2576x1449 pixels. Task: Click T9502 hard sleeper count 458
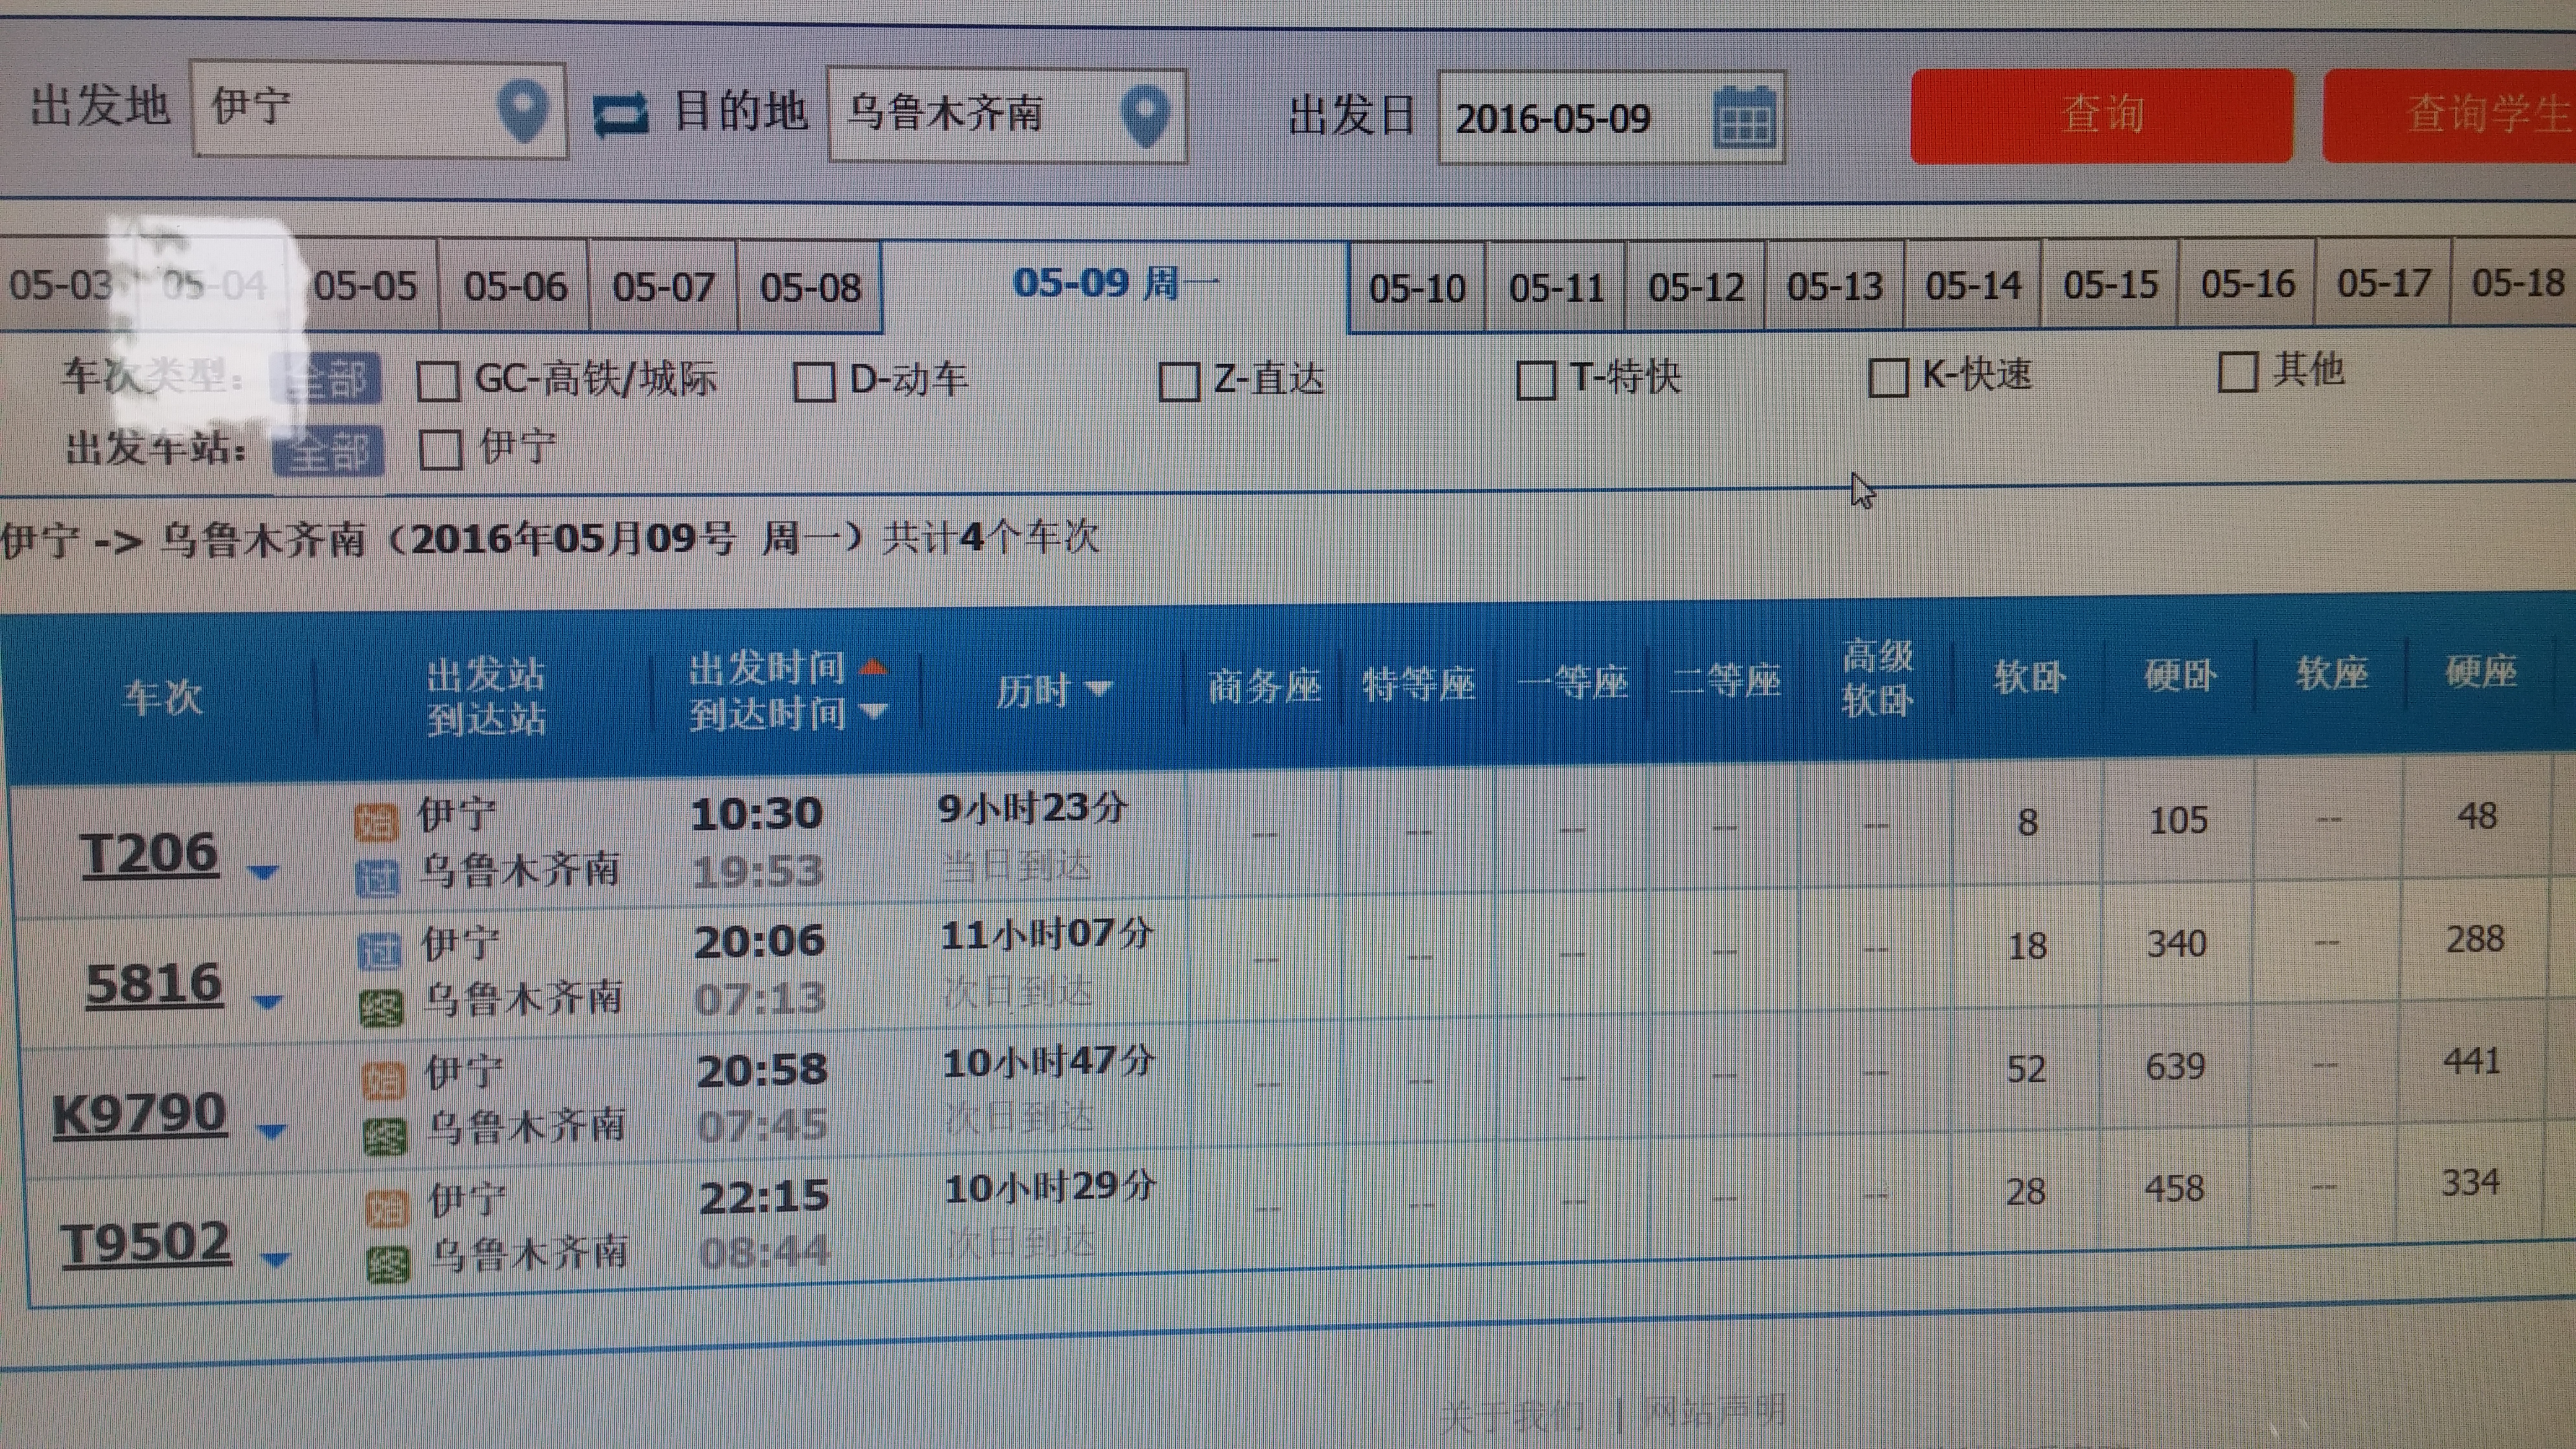click(x=2174, y=1189)
